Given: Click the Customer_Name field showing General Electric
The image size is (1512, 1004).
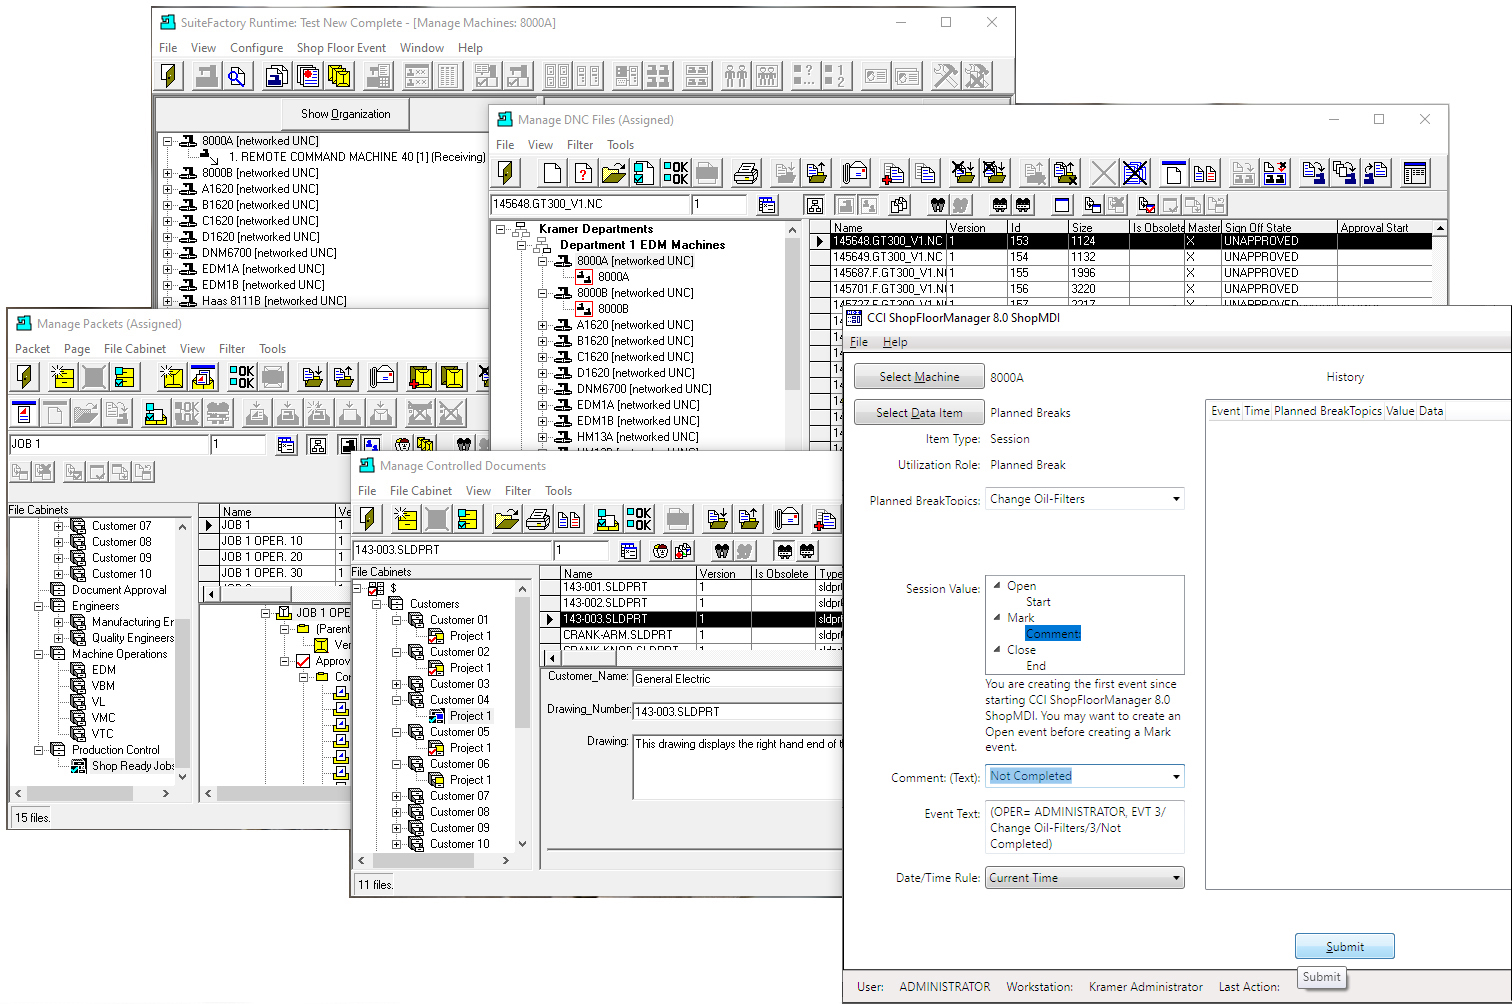Looking at the screenshot, I should (738, 679).
